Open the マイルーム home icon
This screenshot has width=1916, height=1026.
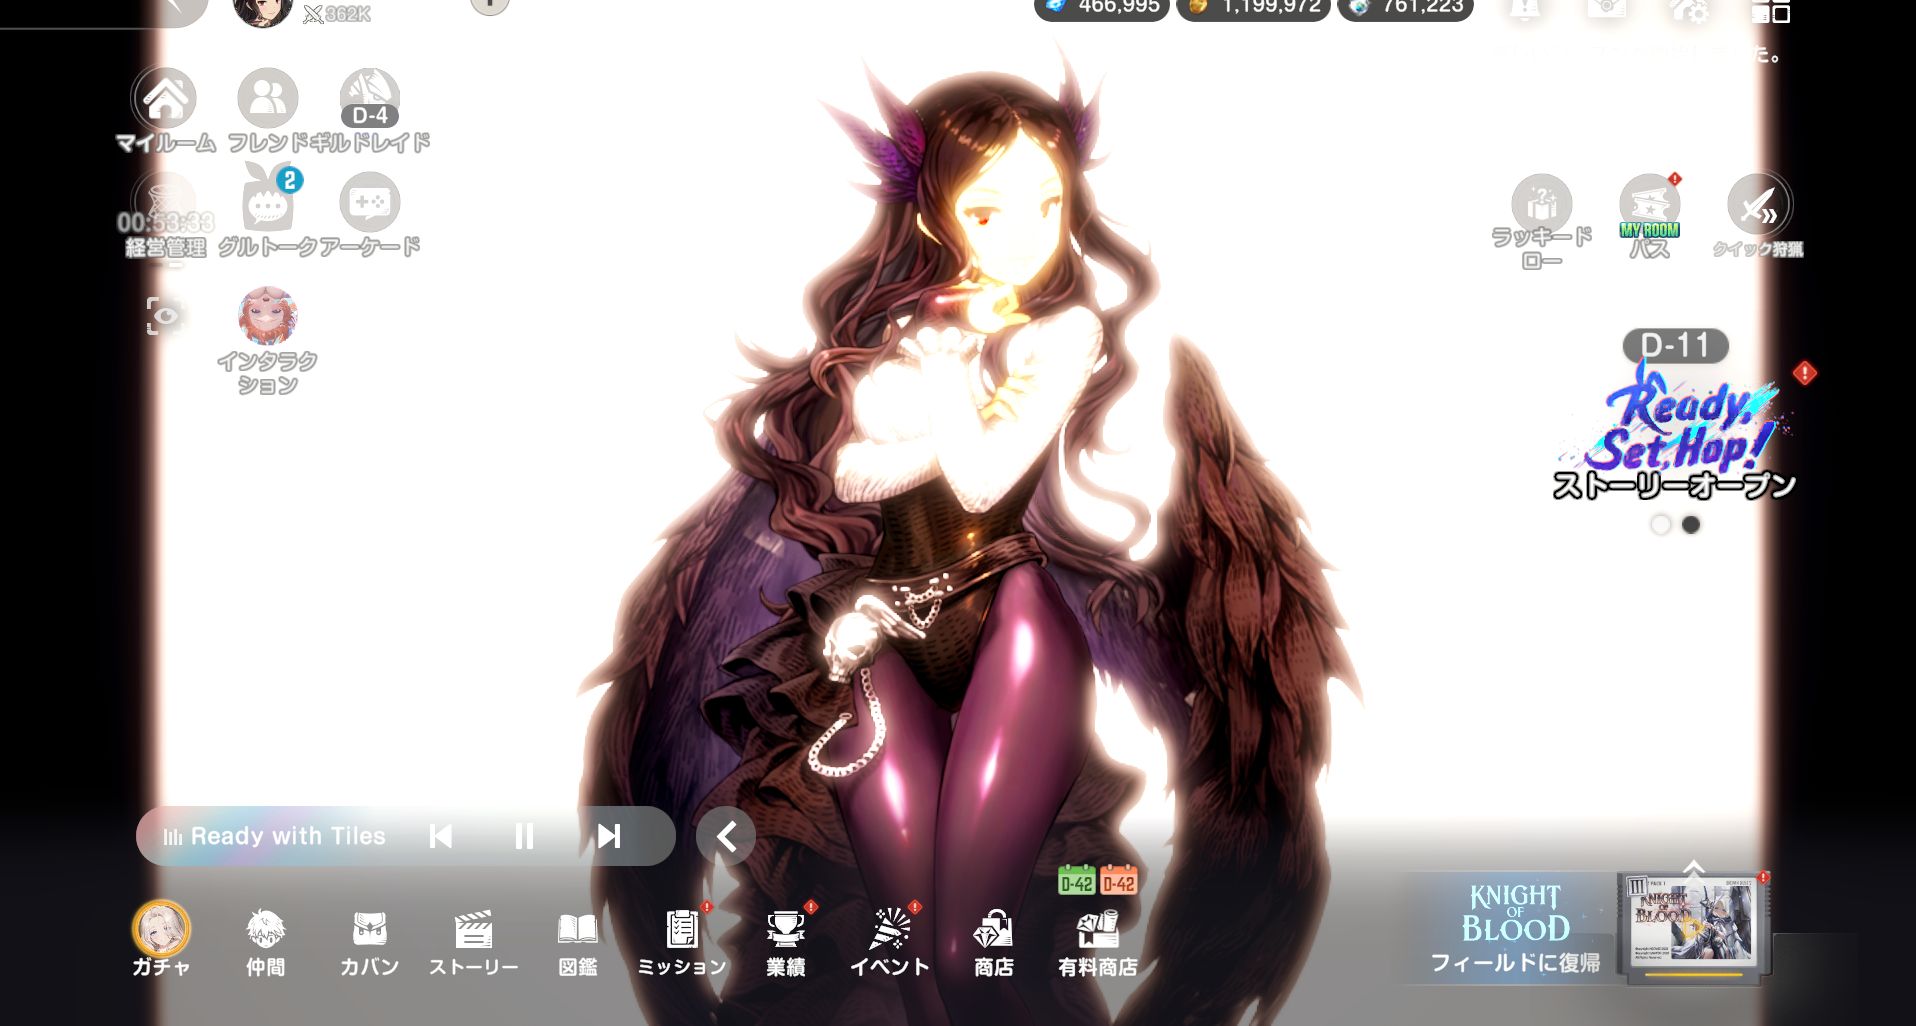(165, 101)
